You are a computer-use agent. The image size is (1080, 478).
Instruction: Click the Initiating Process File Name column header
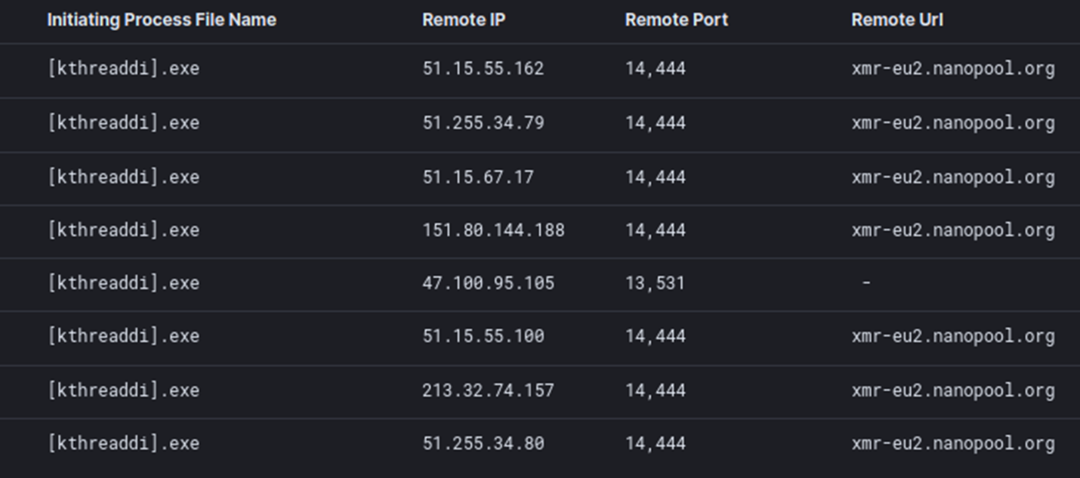(161, 20)
